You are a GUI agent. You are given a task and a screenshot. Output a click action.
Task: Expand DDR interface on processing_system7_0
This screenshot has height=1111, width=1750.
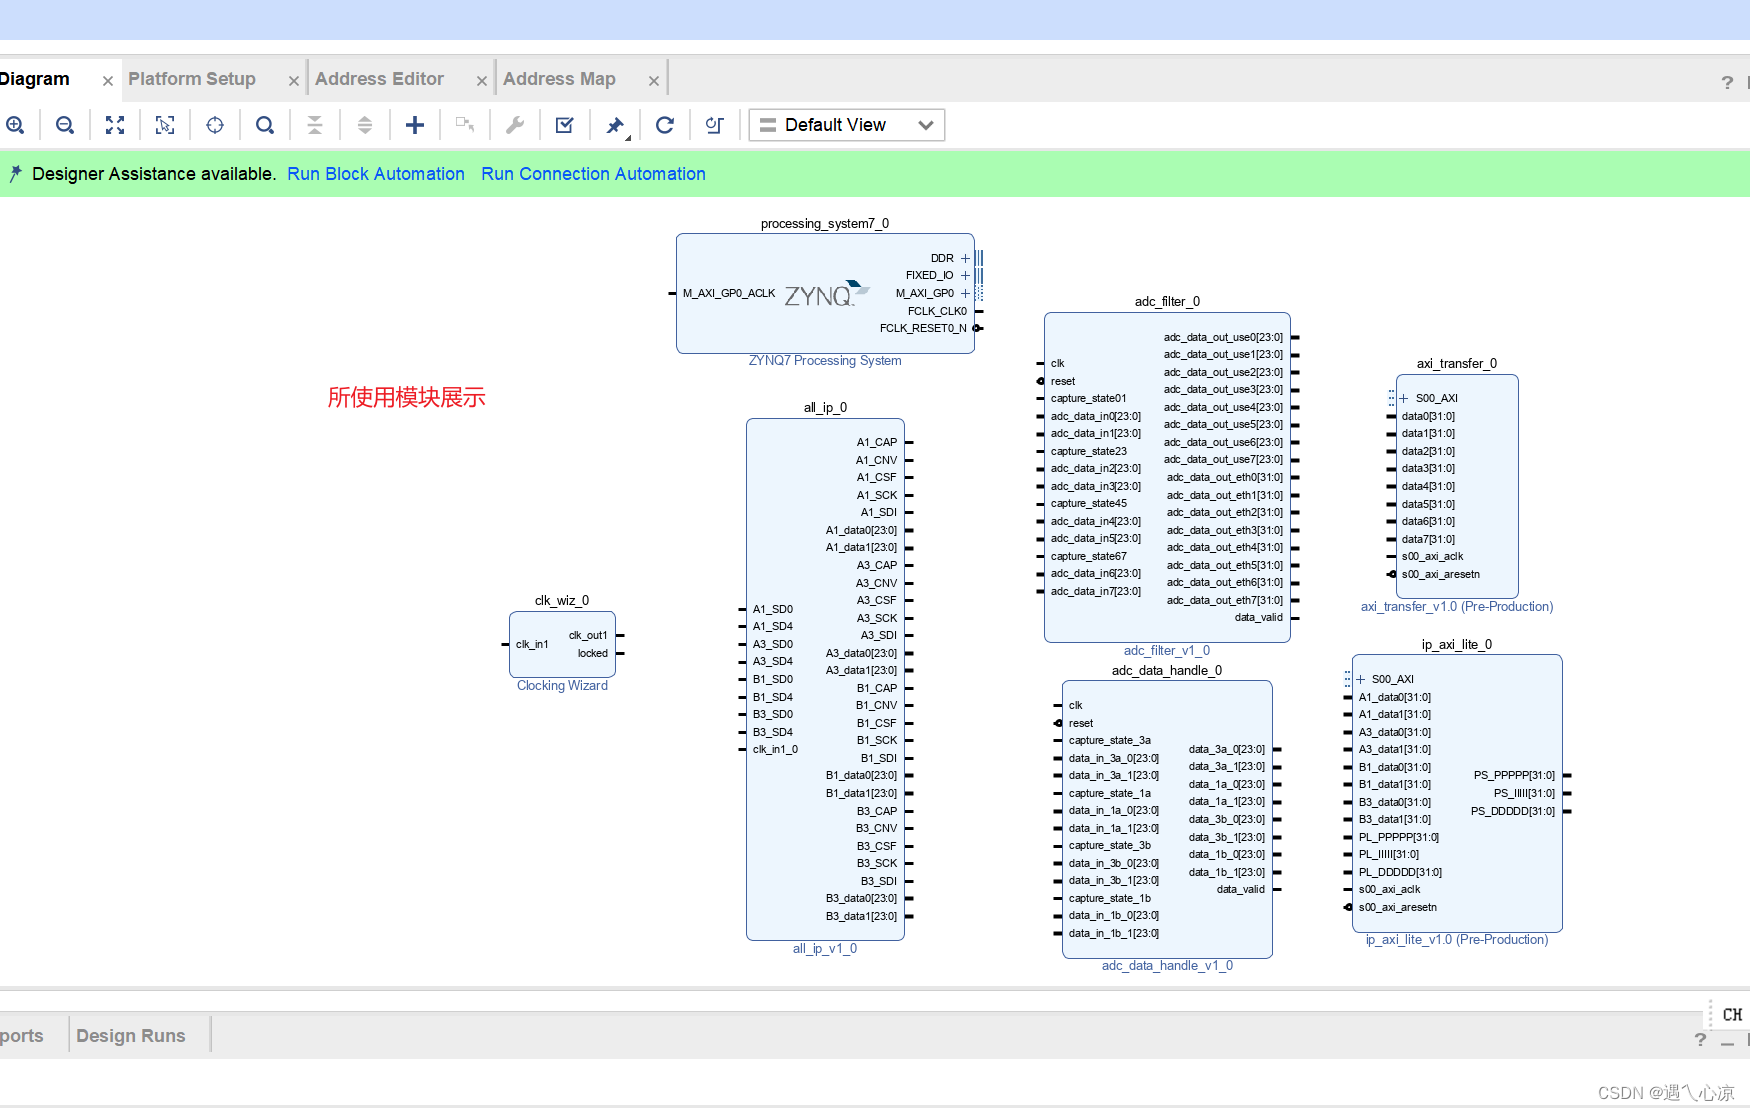[965, 258]
